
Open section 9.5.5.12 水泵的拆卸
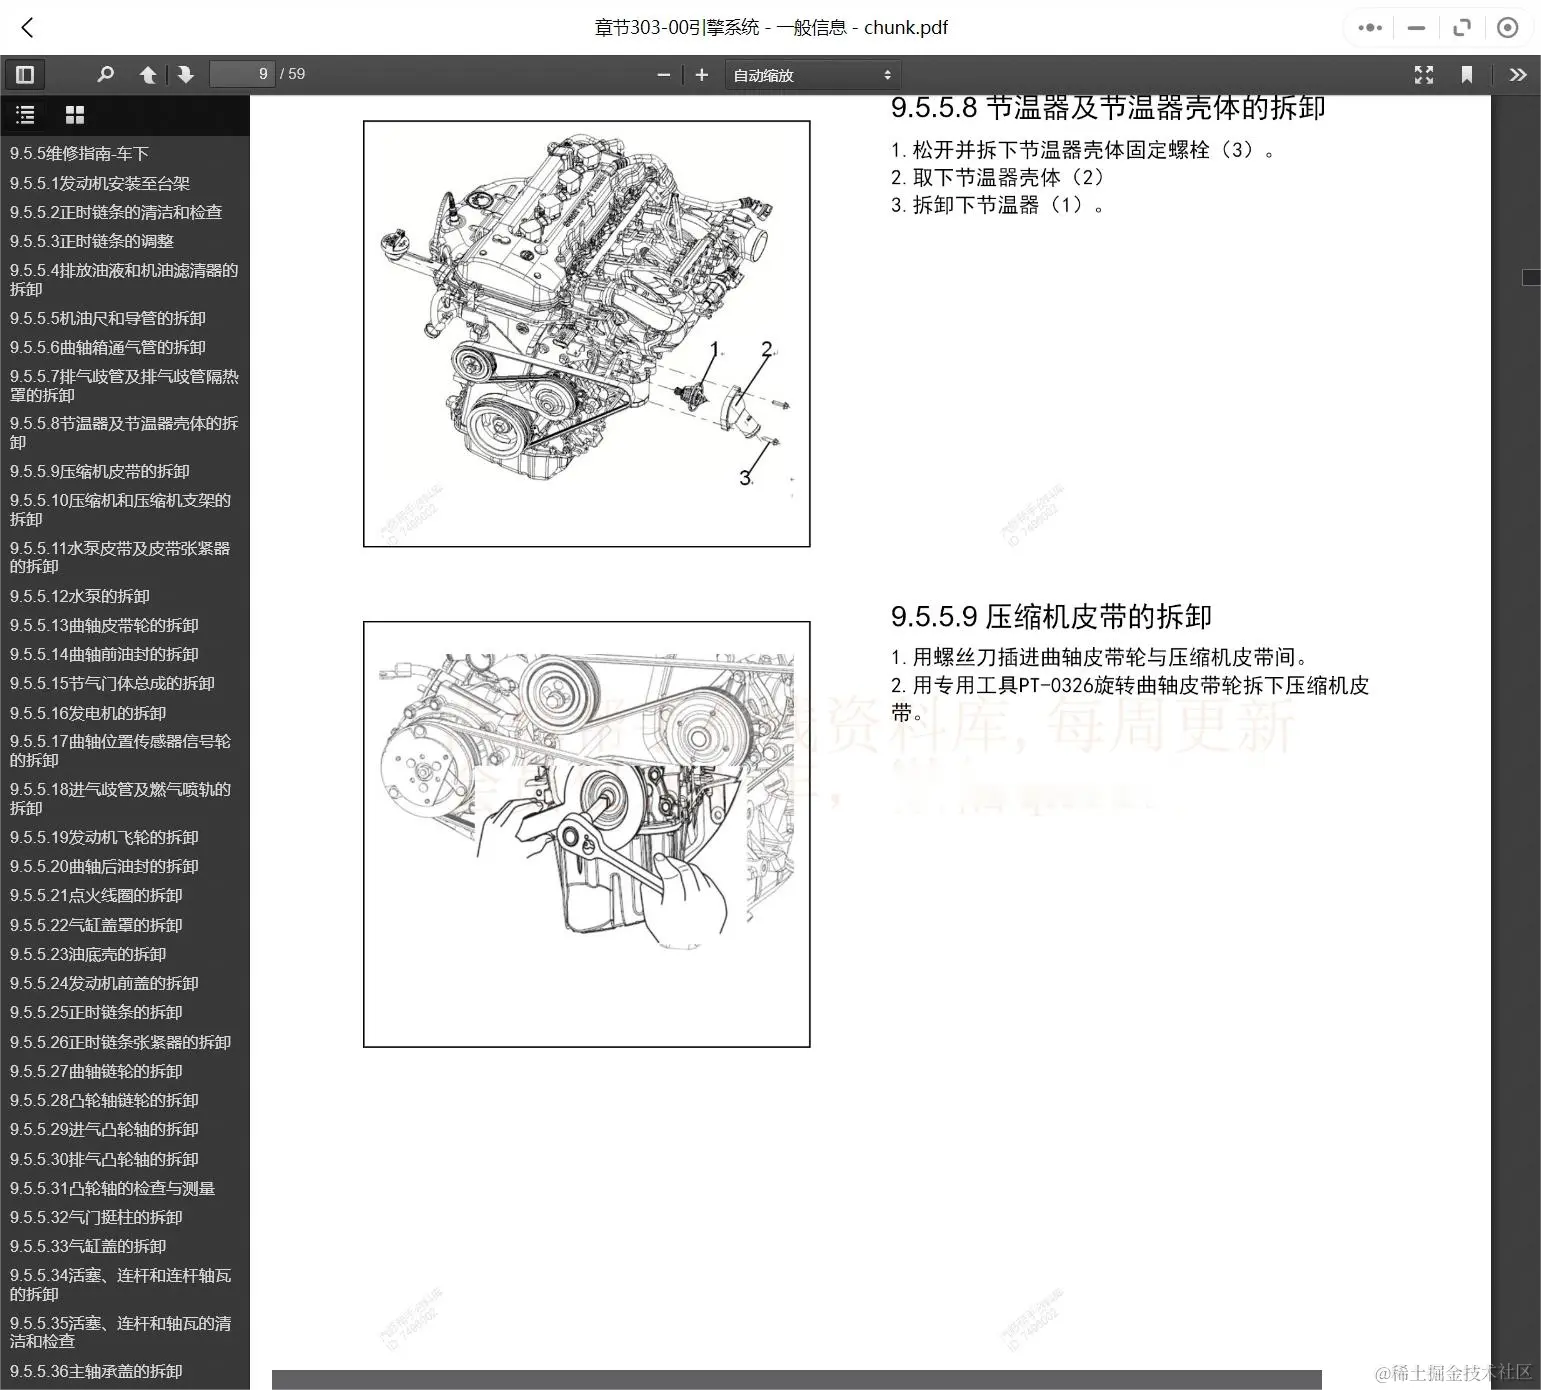pos(80,595)
